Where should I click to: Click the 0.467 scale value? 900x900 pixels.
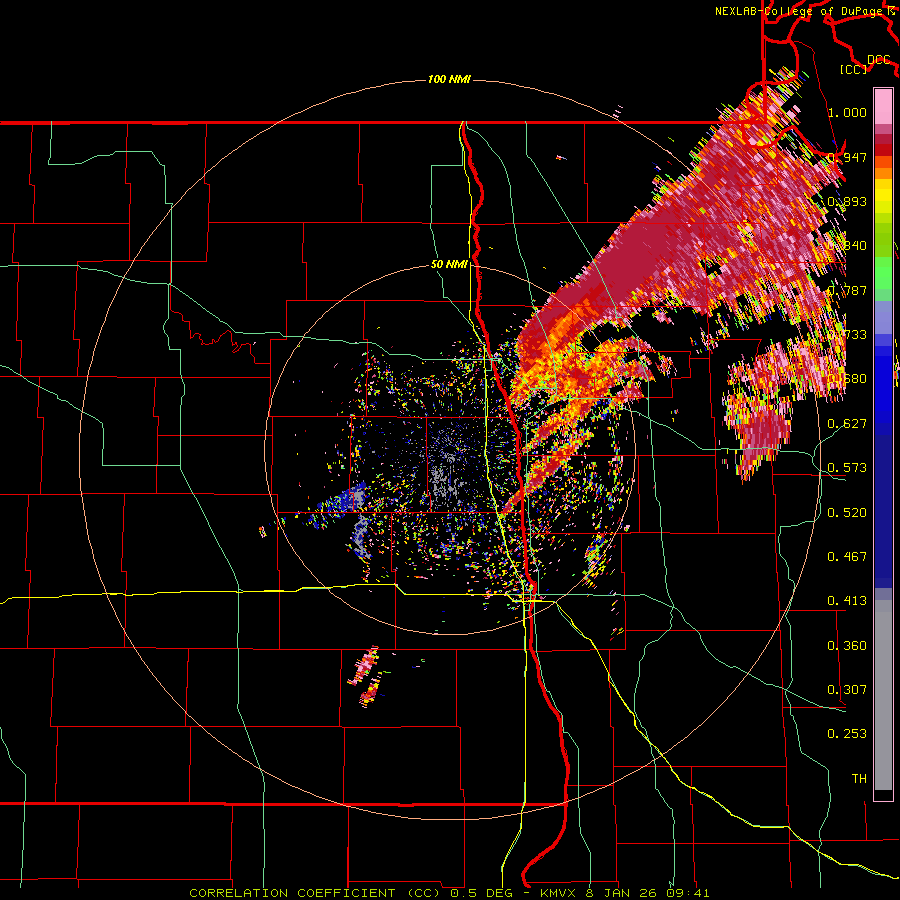click(x=847, y=557)
